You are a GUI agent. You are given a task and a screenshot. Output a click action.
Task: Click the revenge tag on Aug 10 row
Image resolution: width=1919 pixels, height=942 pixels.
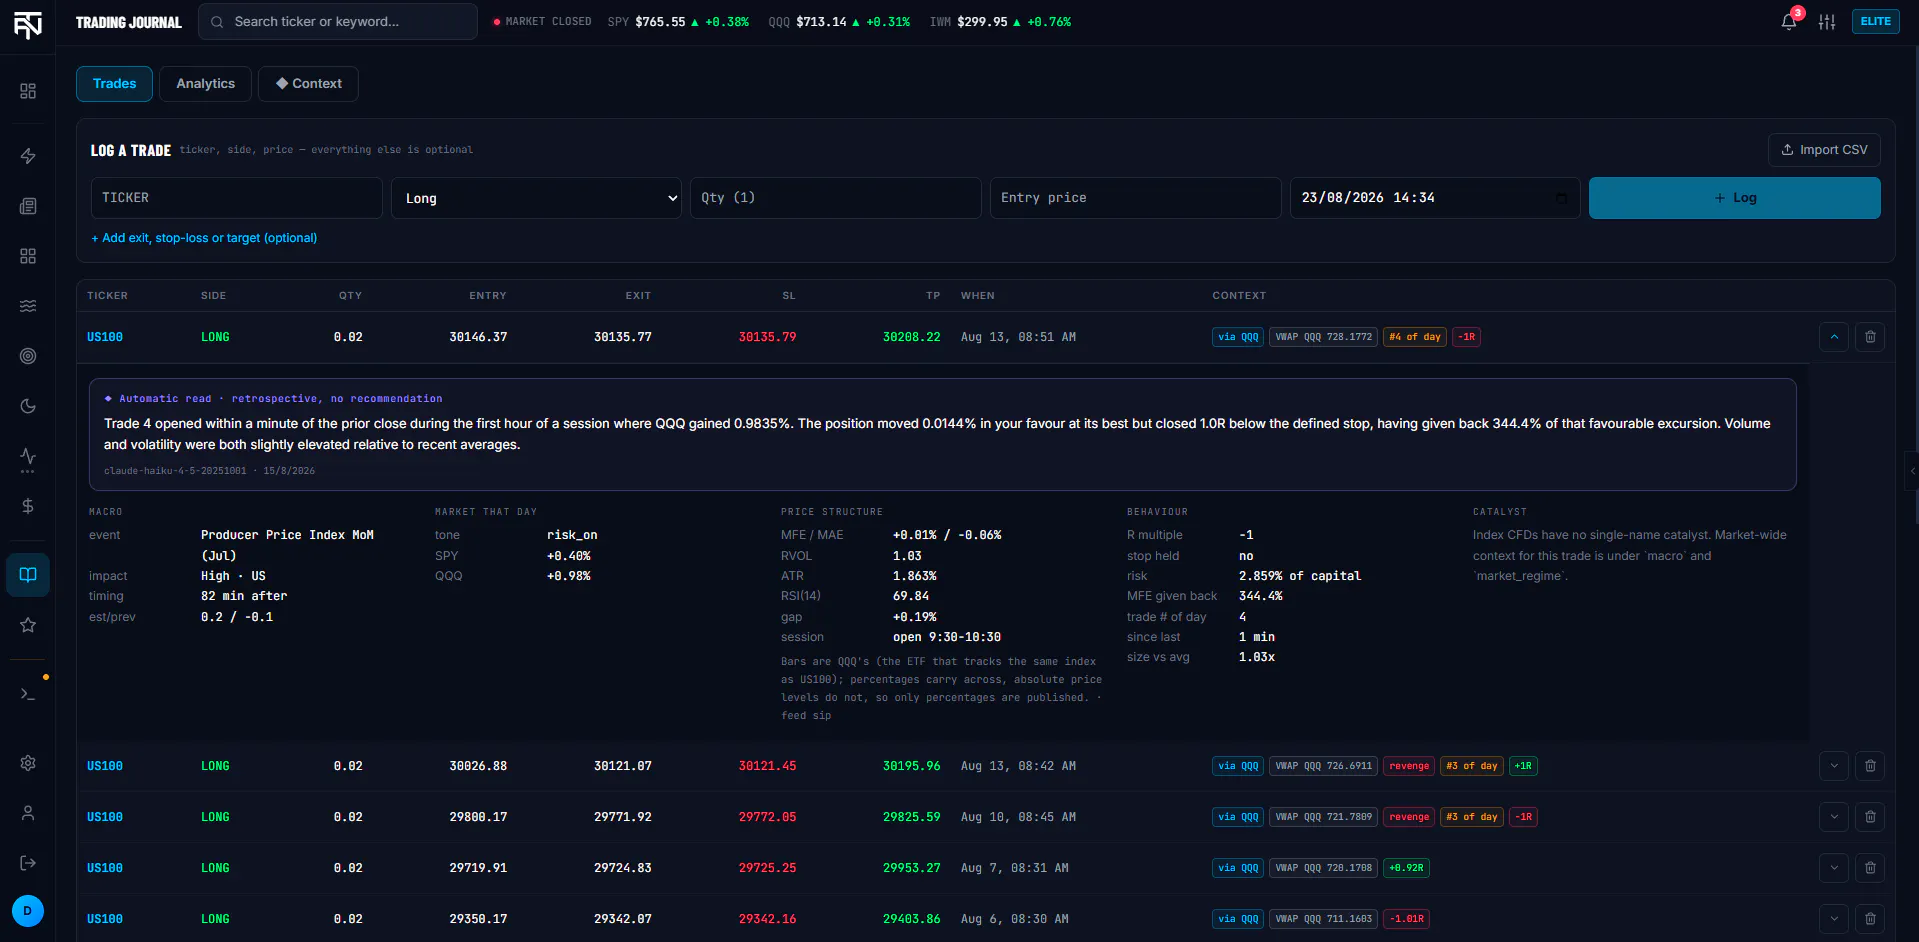pyautogui.click(x=1409, y=817)
